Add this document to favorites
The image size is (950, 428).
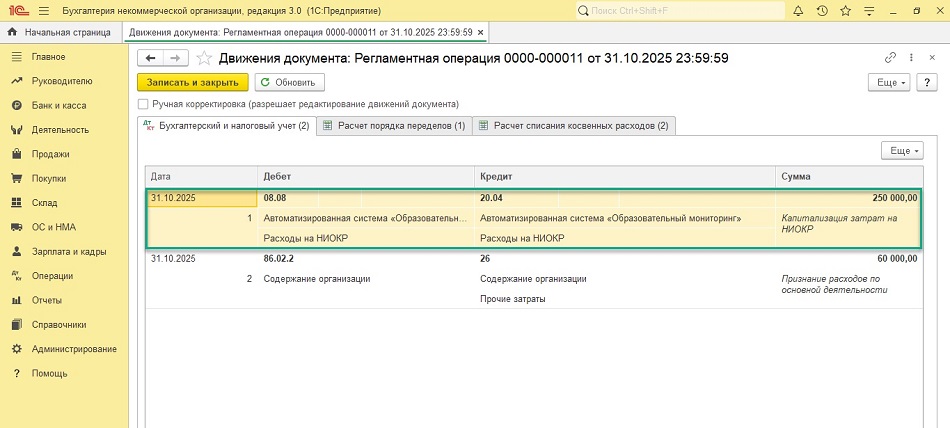204,58
